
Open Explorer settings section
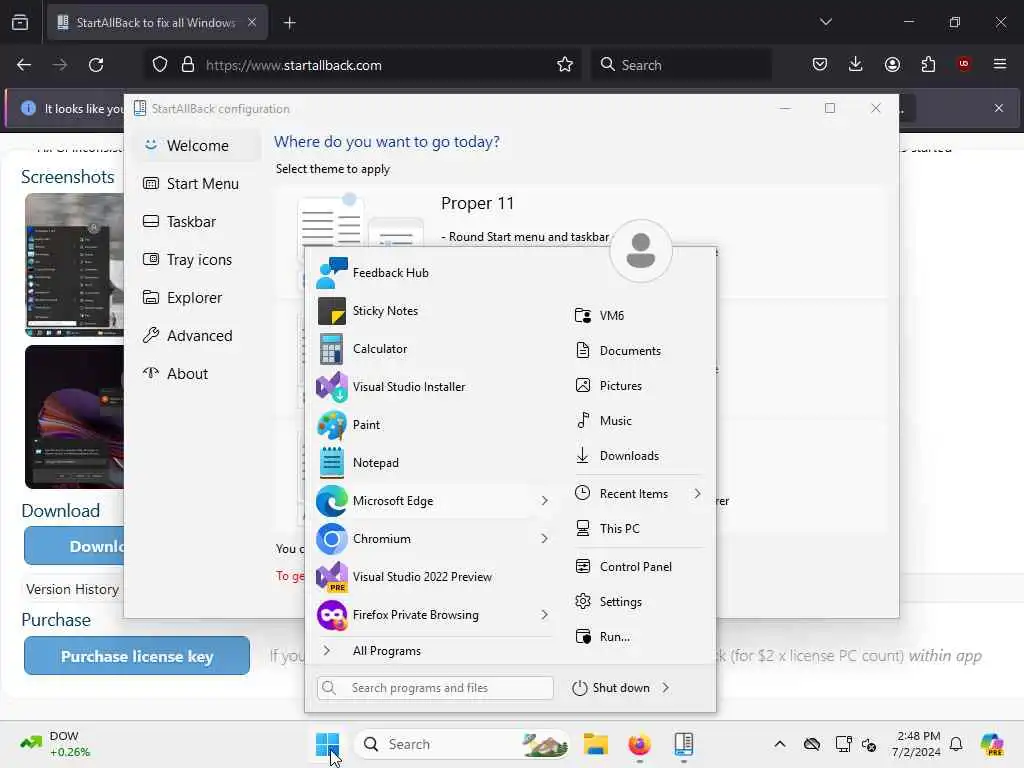(195, 298)
